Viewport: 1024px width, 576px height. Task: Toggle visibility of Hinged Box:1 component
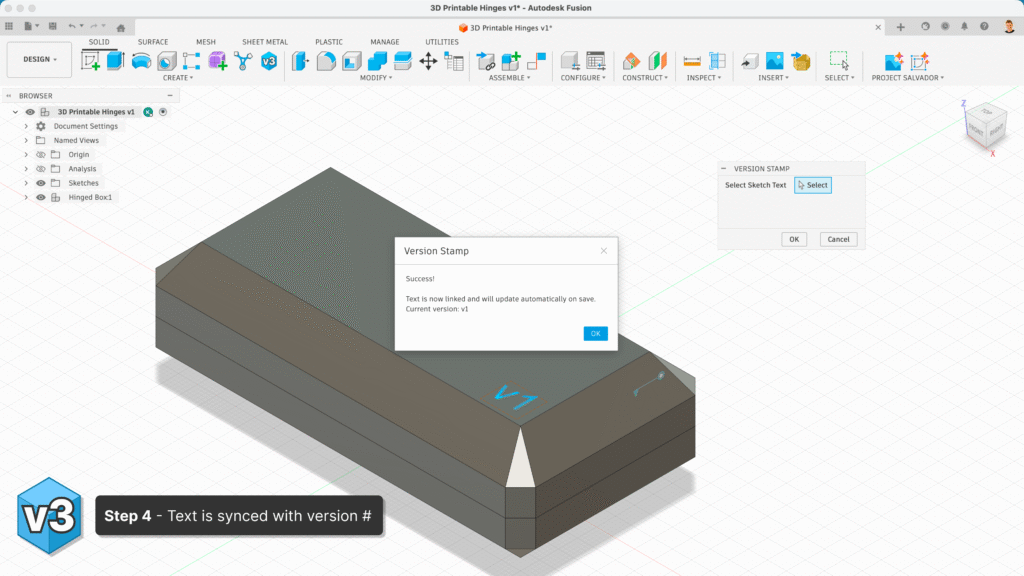tap(41, 197)
